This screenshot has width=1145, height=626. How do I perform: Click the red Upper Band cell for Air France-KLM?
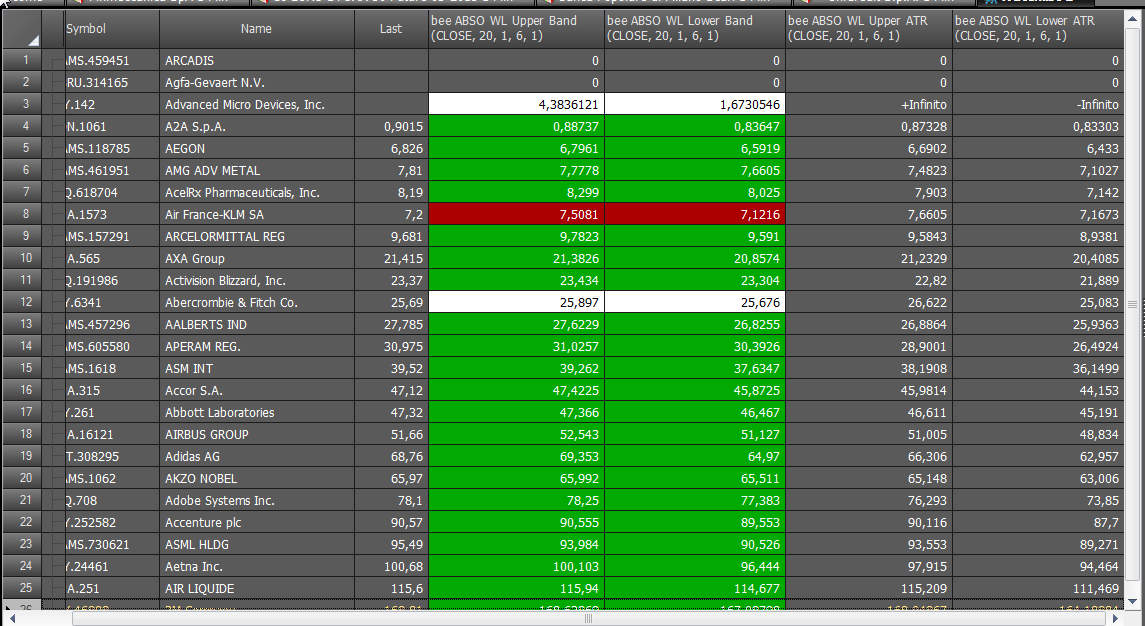(x=516, y=214)
